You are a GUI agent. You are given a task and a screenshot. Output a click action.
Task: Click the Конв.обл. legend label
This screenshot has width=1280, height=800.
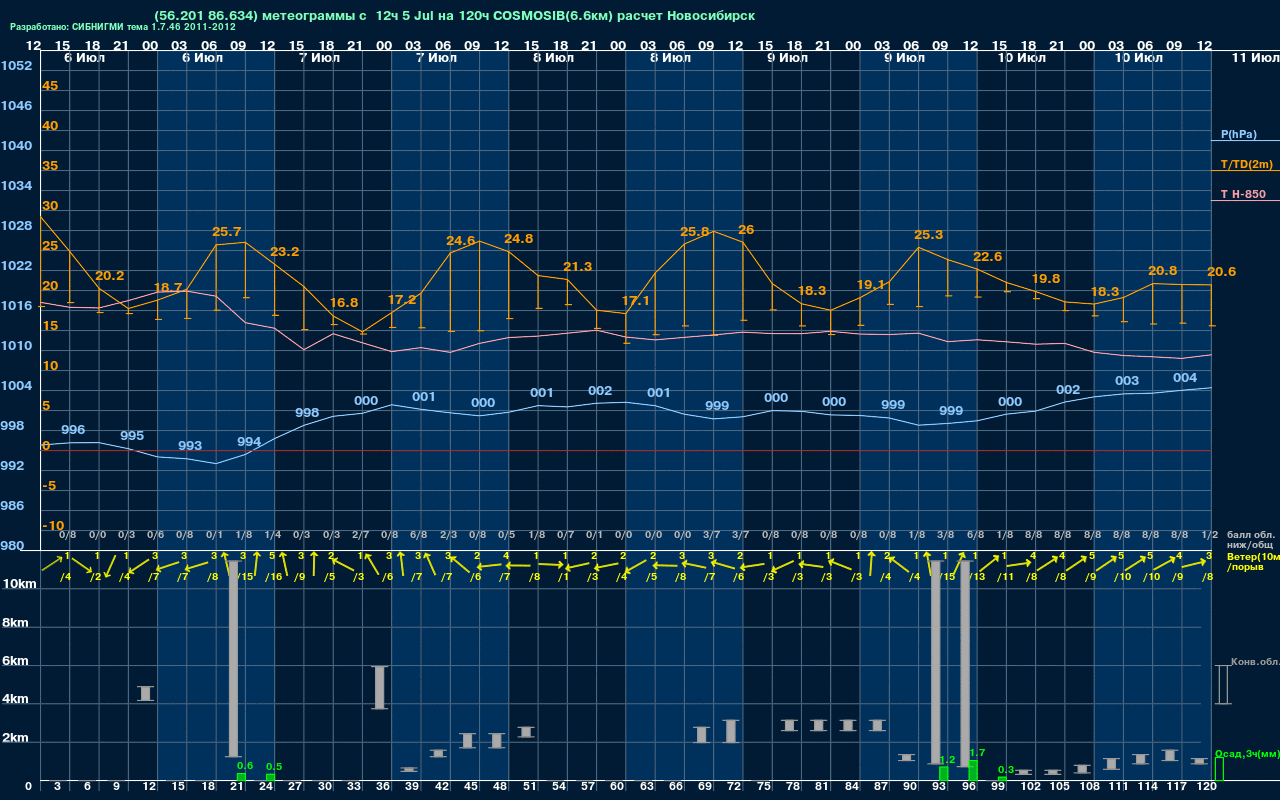(1255, 662)
